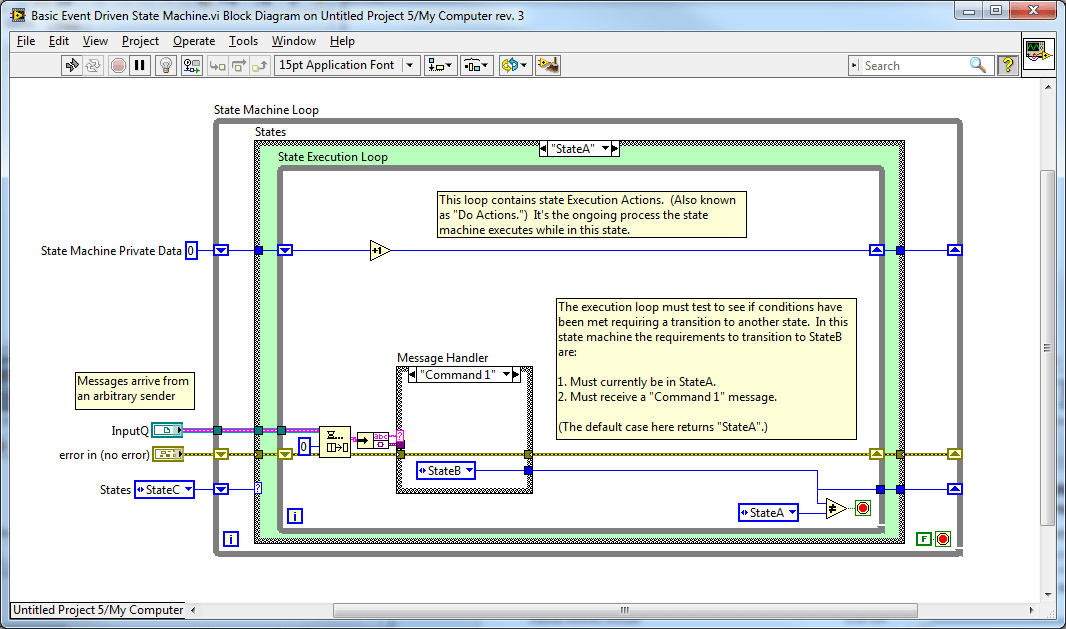
Task: Open the Project menu
Action: pyautogui.click(x=140, y=41)
